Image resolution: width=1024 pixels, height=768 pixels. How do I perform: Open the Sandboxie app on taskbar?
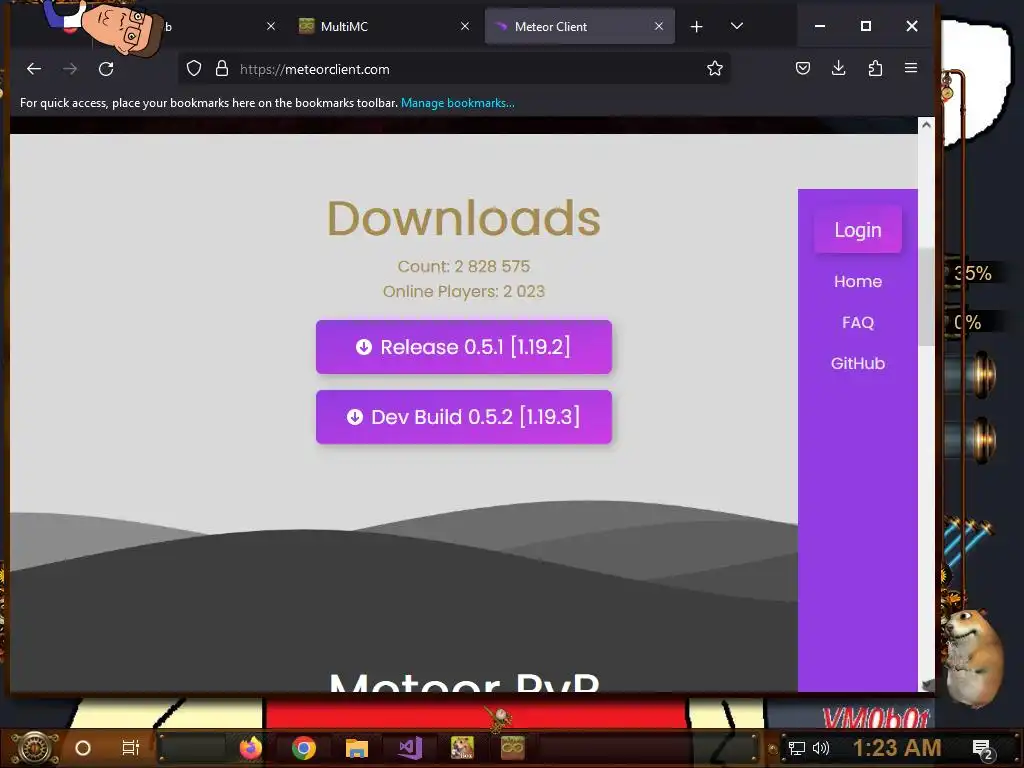(462, 748)
